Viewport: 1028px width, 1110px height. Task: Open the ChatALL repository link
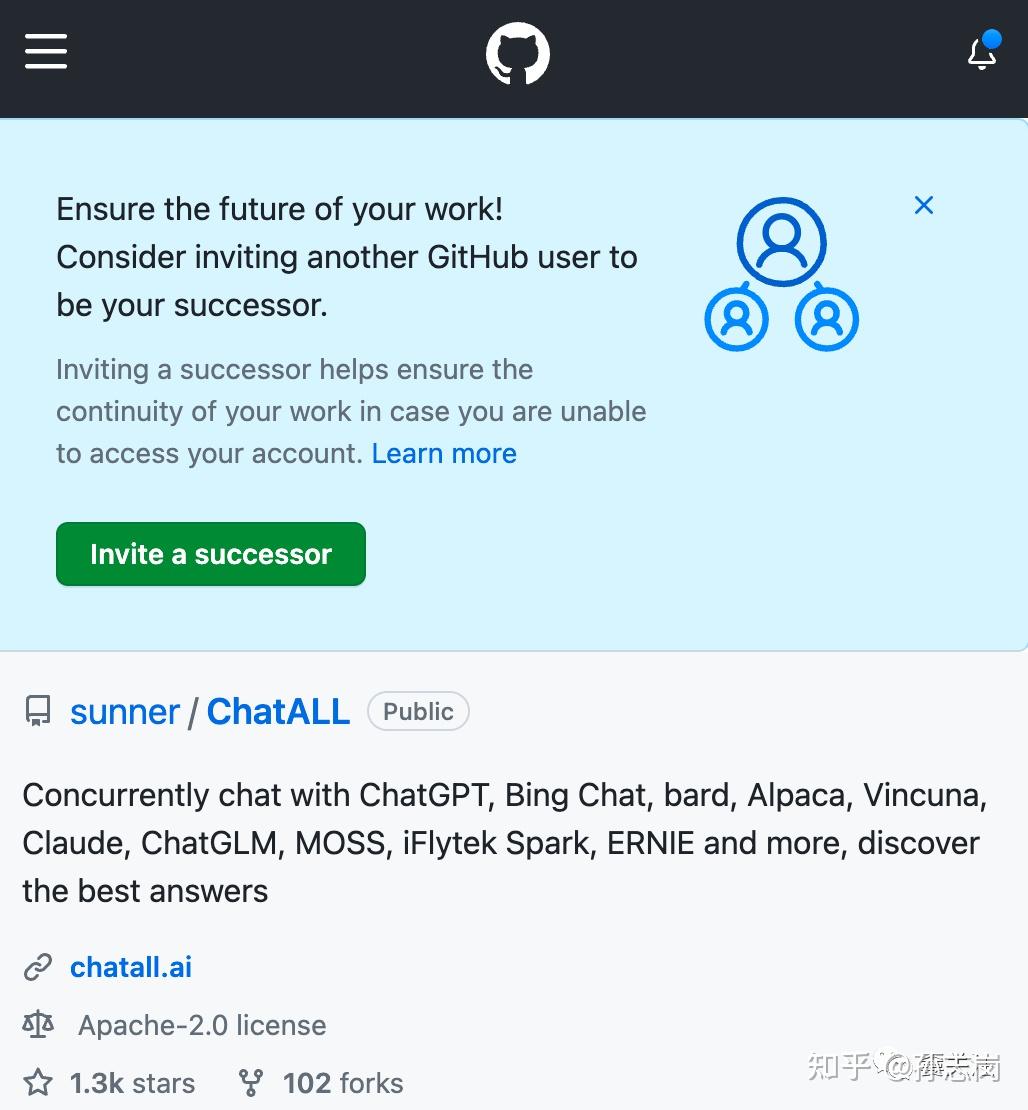(278, 711)
